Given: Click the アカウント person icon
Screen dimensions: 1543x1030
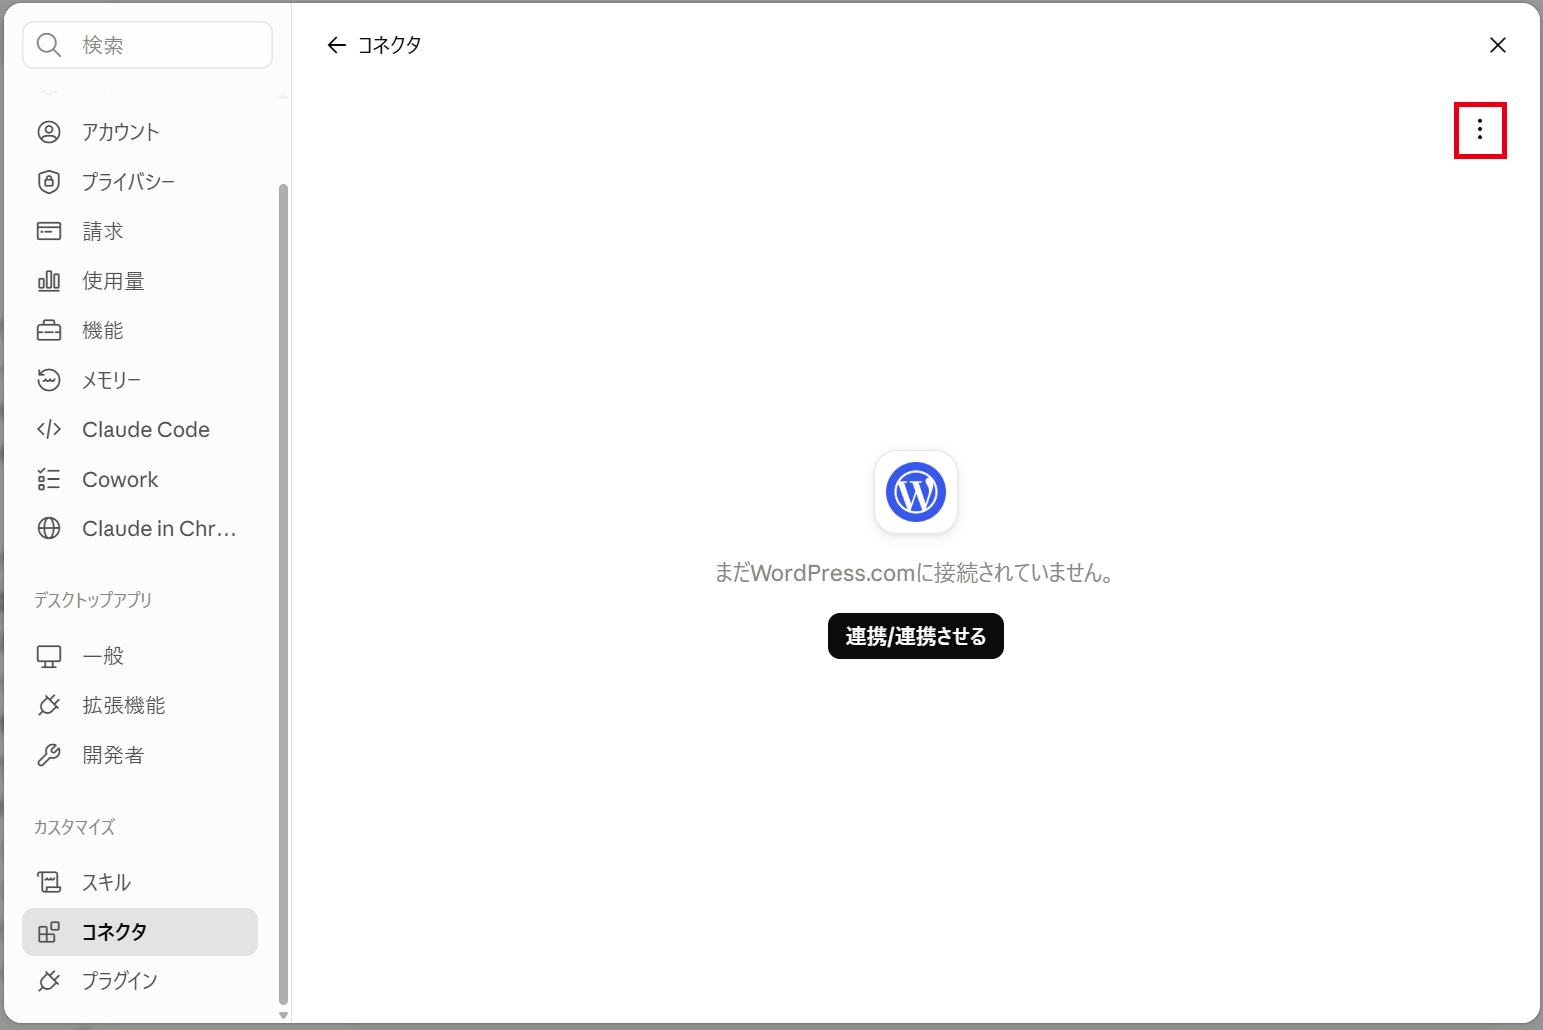Looking at the screenshot, I should [49, 132].
